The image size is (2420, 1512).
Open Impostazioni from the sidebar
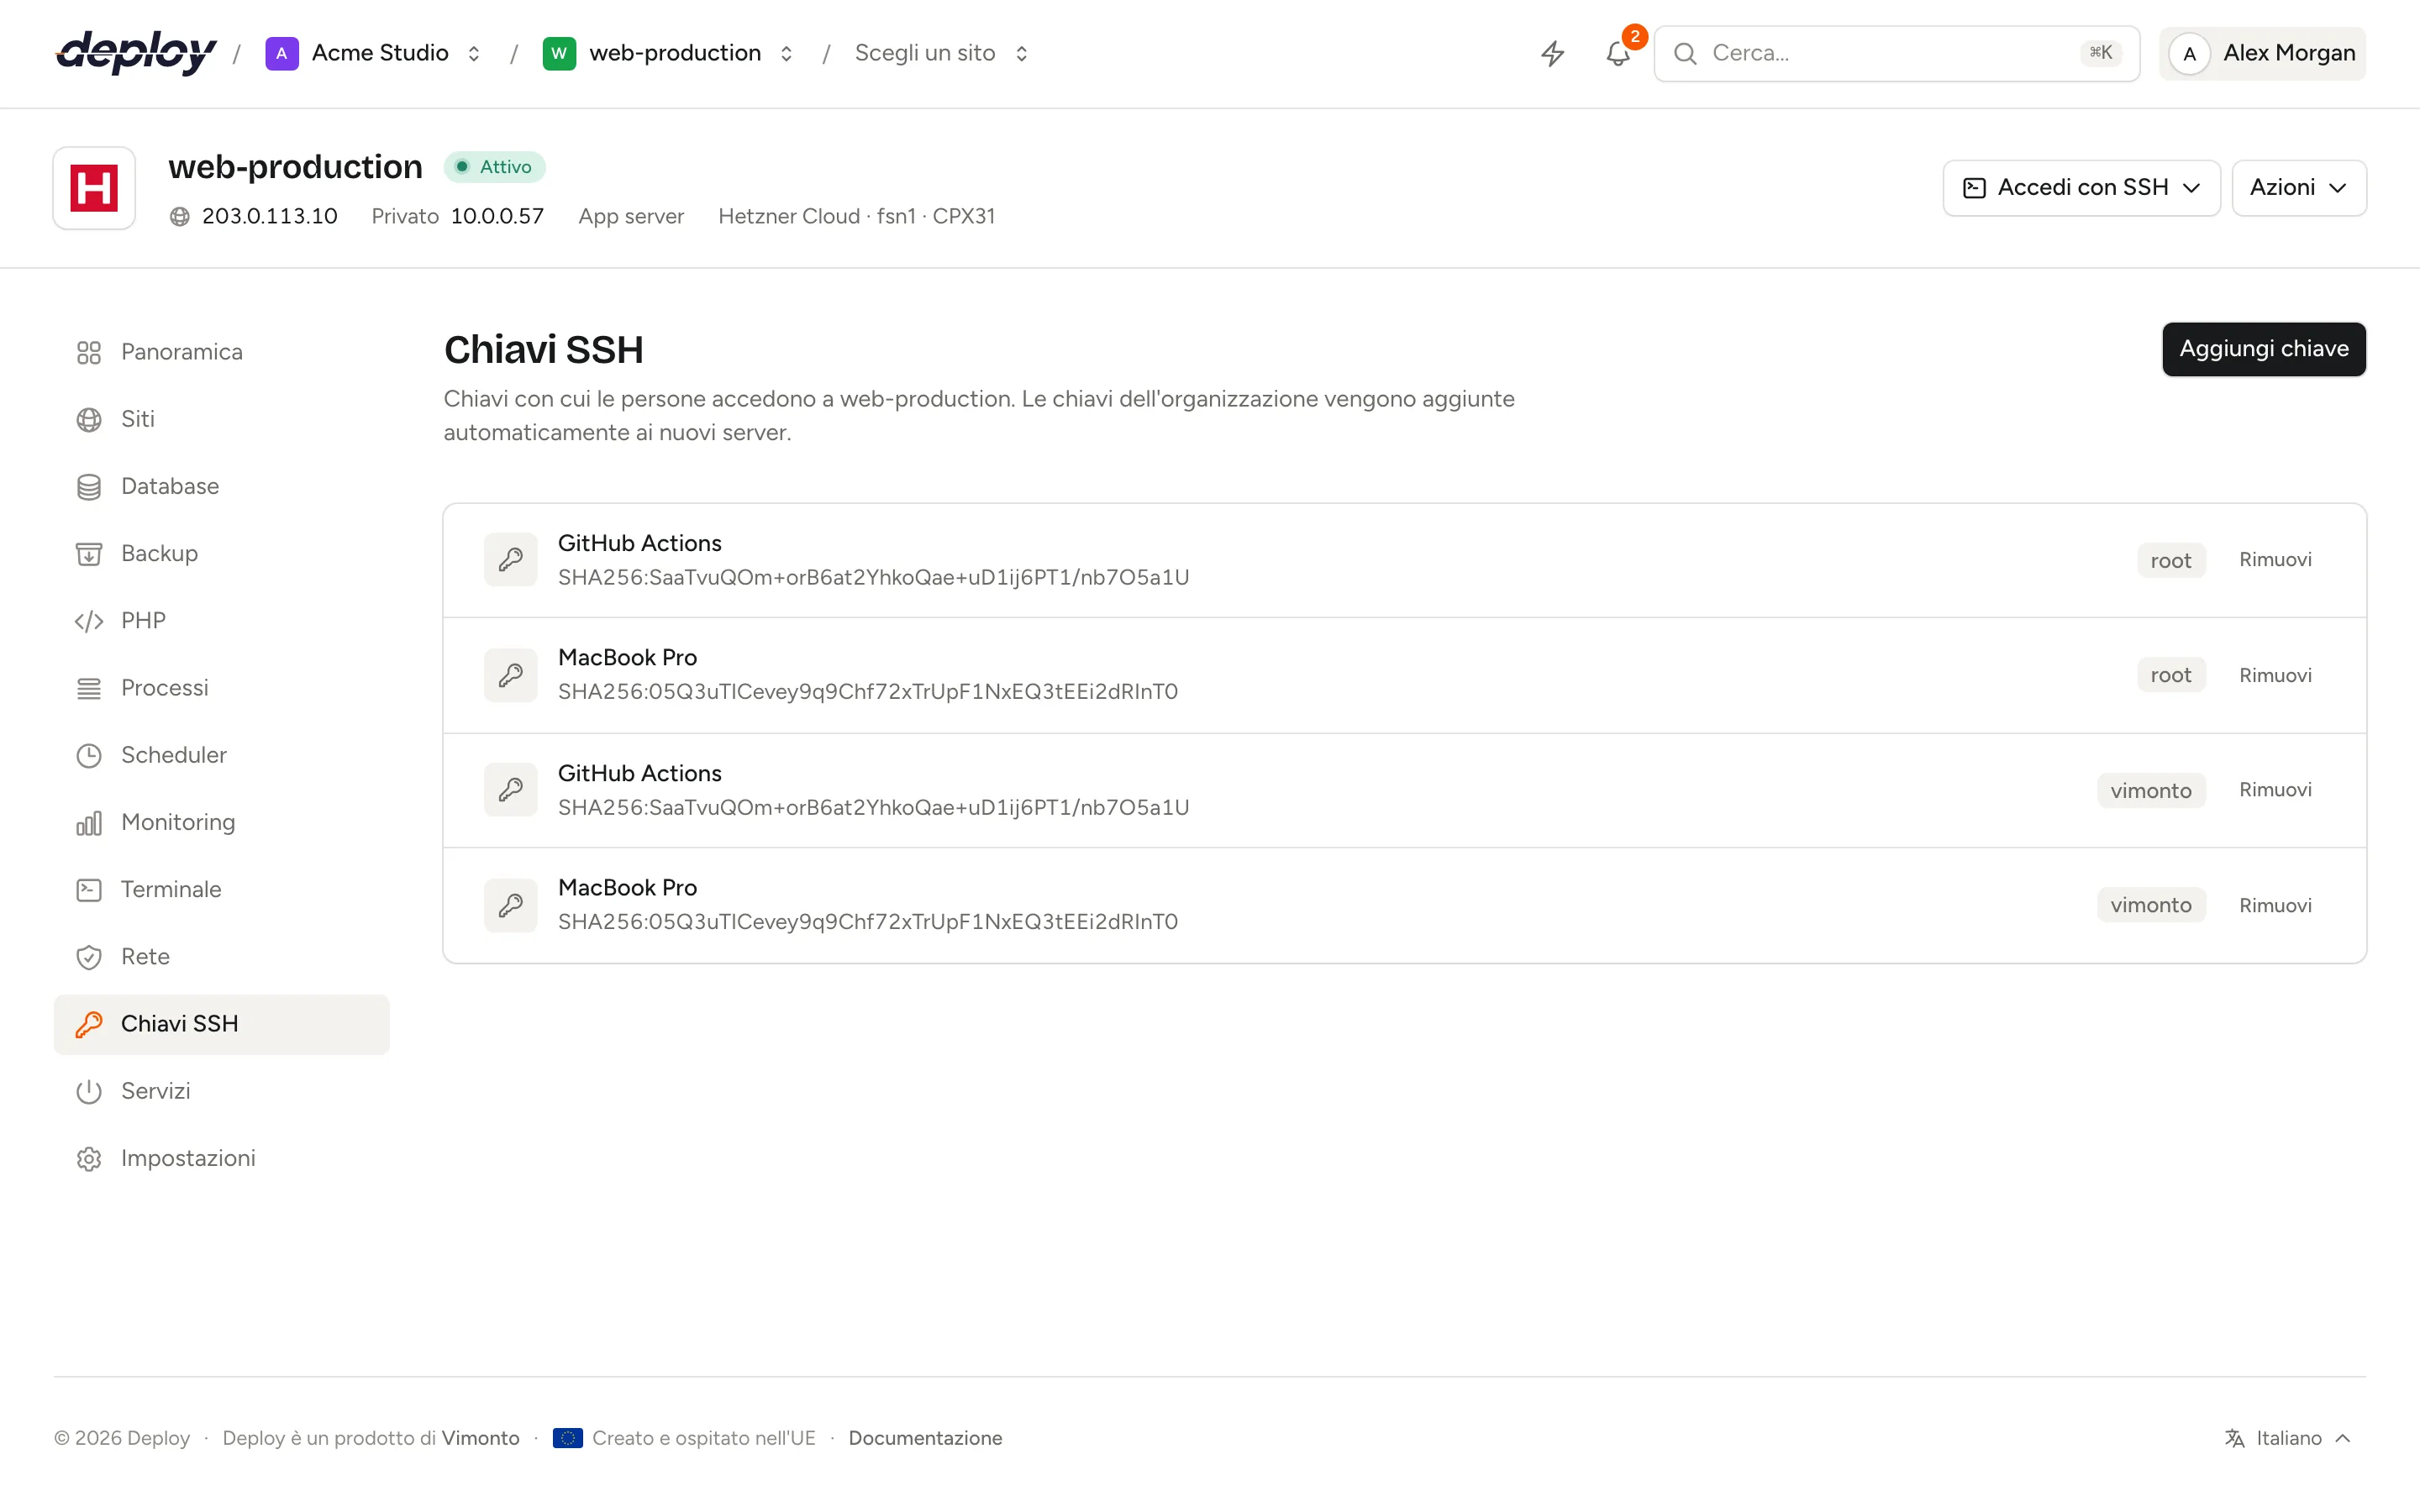pos(221,1158)
